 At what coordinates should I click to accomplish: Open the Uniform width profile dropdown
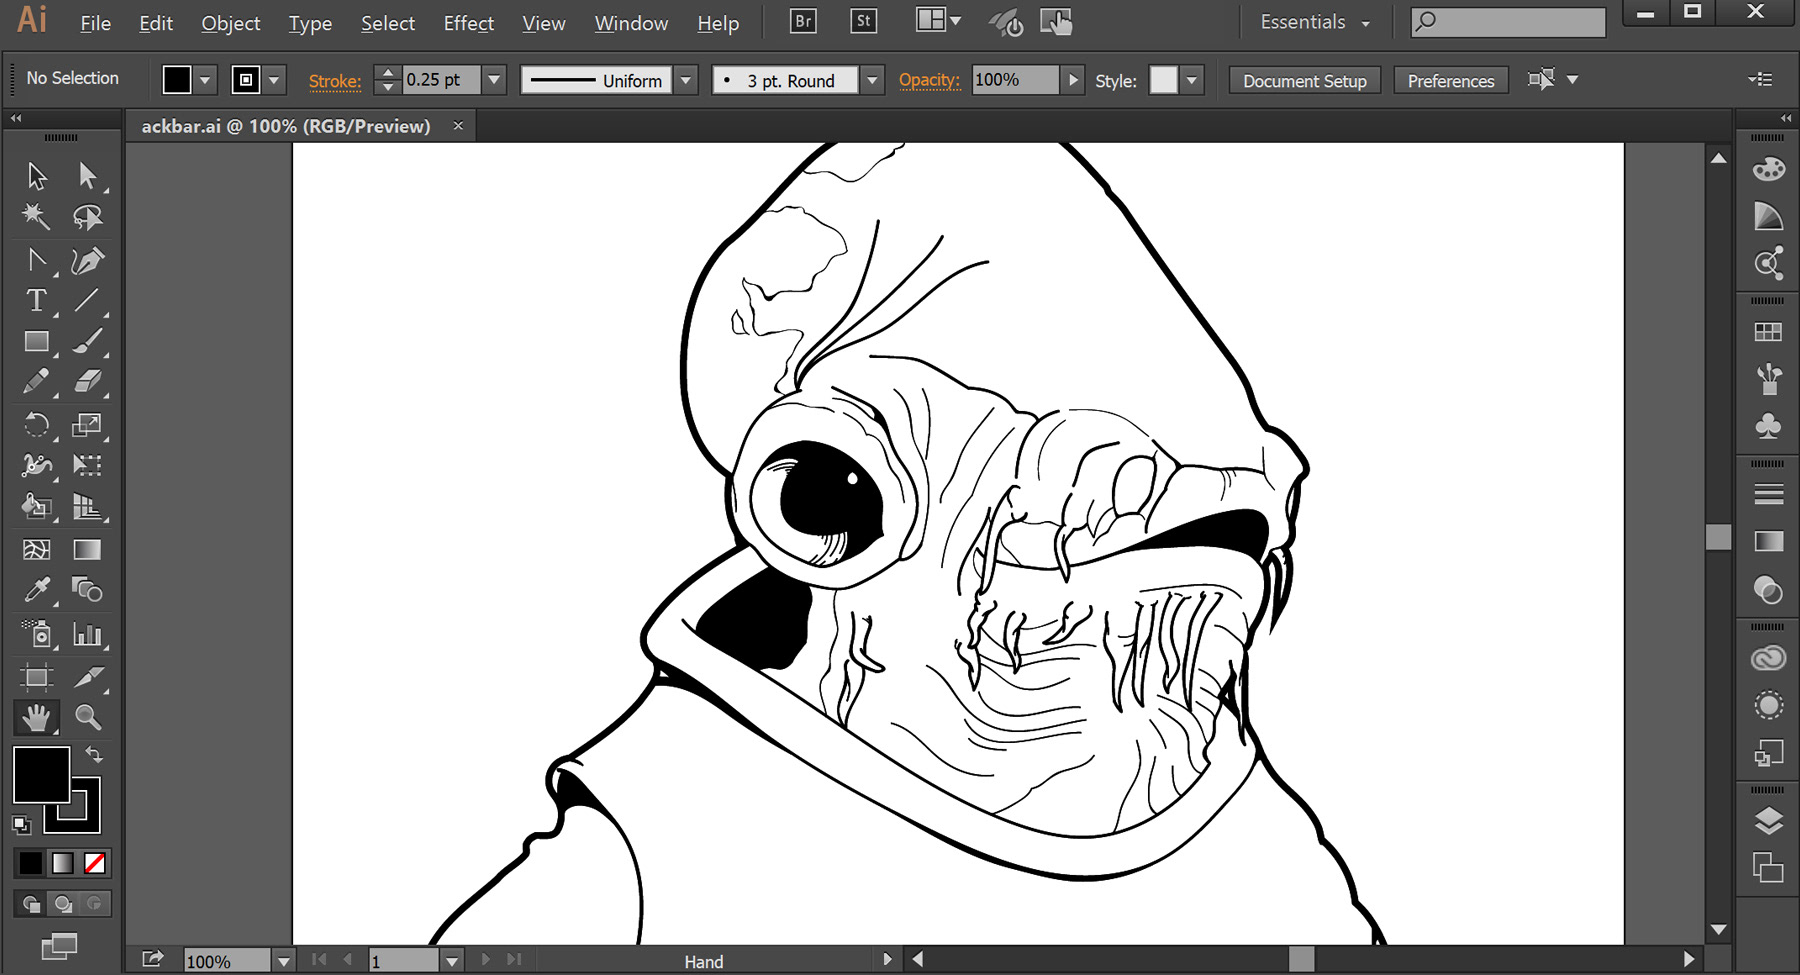[686, 80]
